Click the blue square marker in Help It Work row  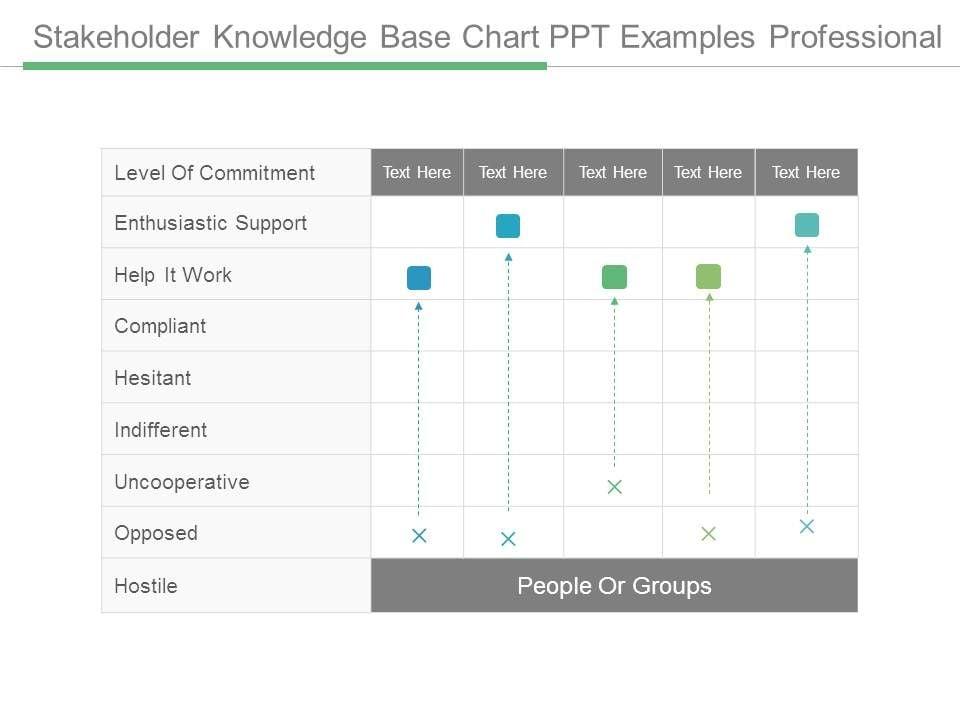point(419,278)
